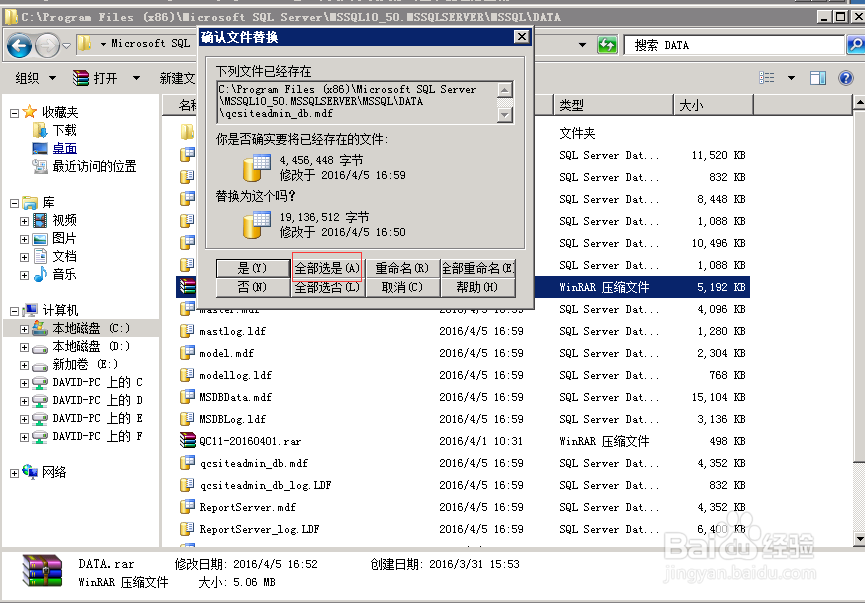Click the folder icon in the address bar breadcrumb

(85, 44)
